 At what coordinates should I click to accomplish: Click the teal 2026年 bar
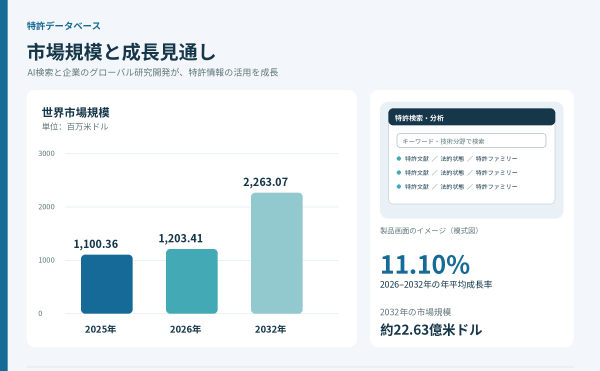pyautogui.click(x=192, y=281)
